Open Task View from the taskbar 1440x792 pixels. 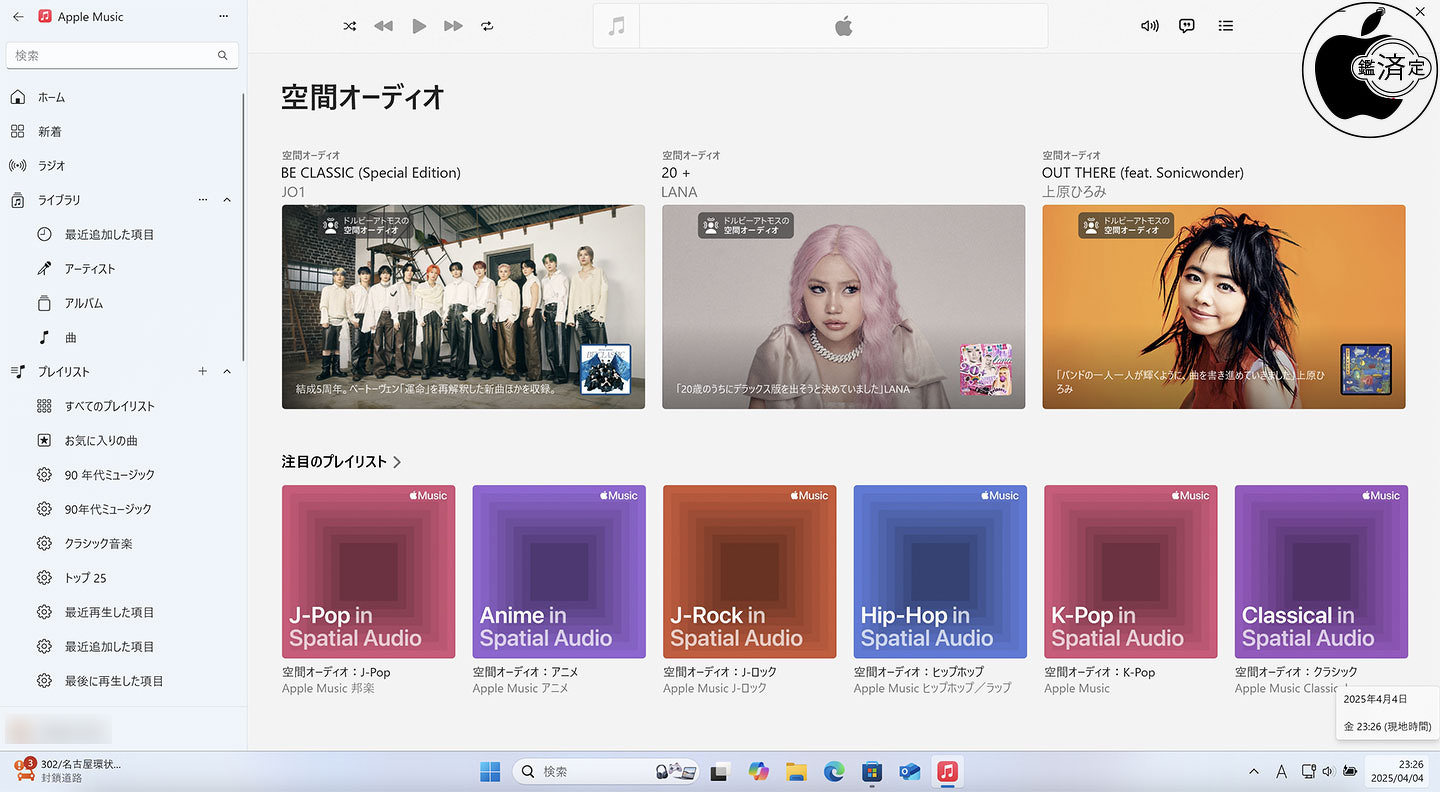pos(719,772)
